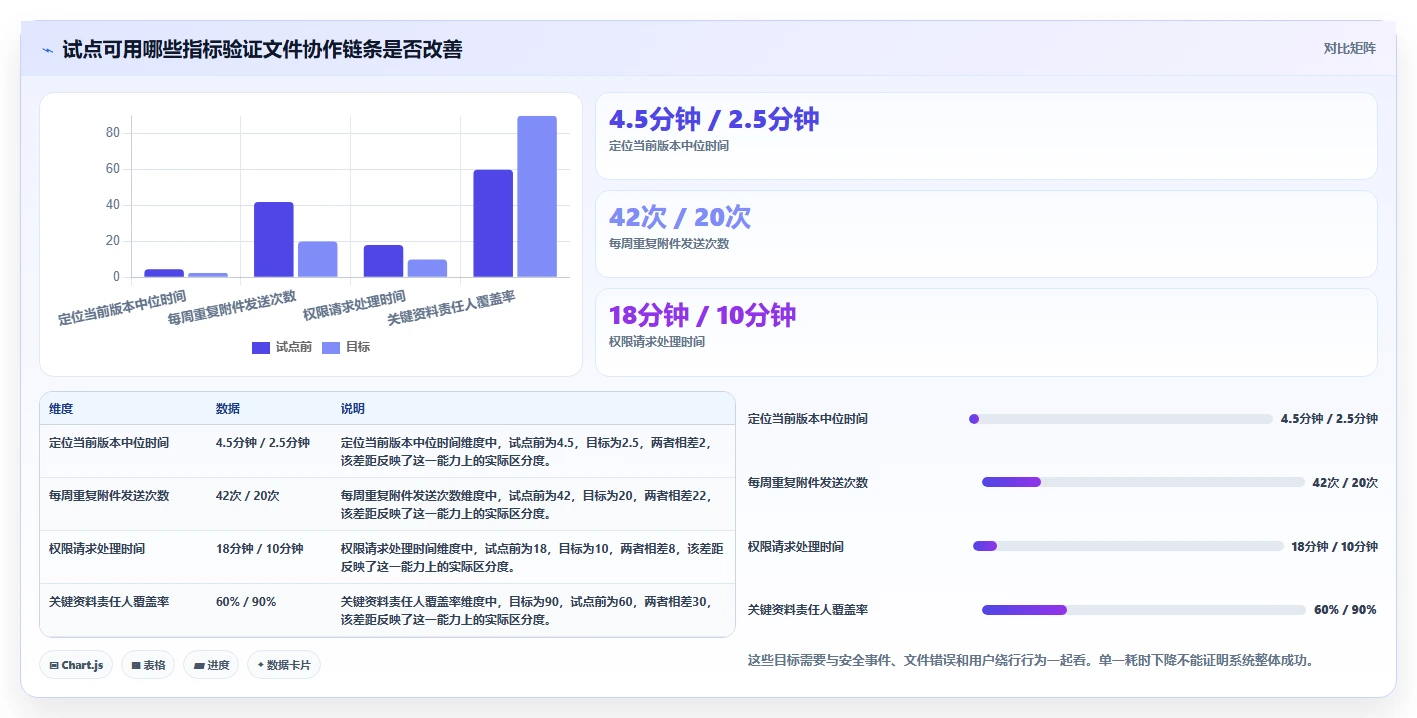Click the chart axis label 关键资料责任人覆盖率
1417x718 pixels.
(451, 307)
